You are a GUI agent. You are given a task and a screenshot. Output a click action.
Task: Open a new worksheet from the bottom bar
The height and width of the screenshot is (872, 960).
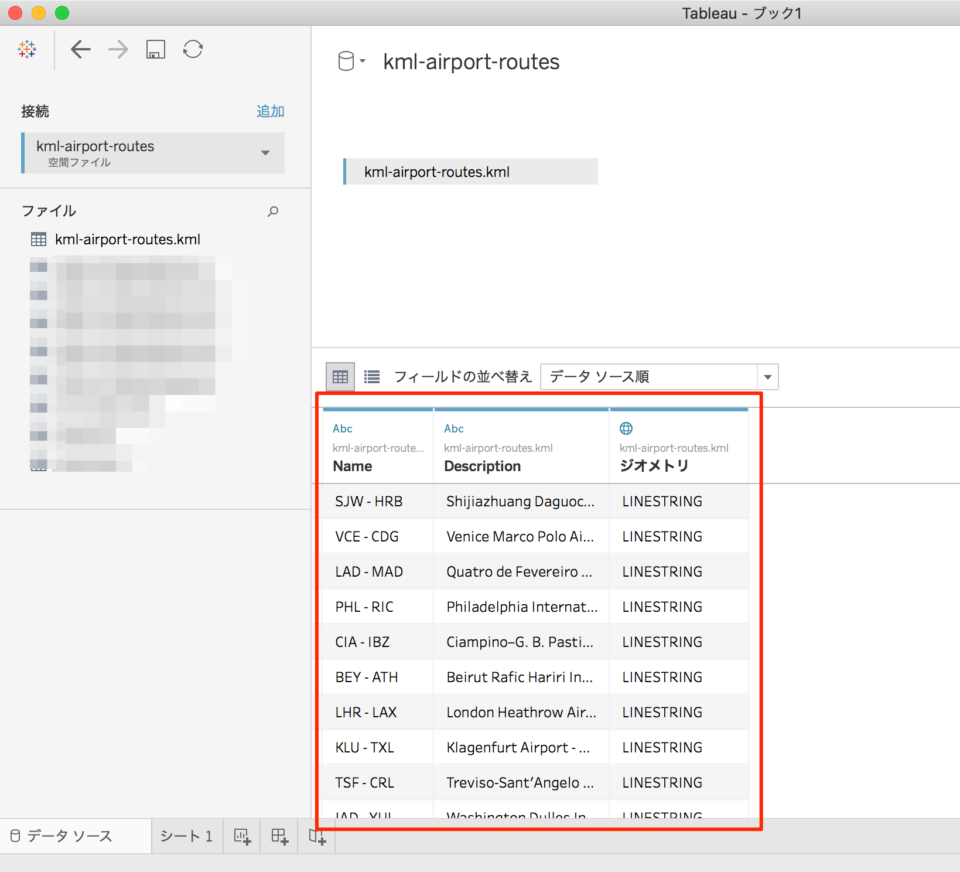pyautogui.click(x=241, y=836)
